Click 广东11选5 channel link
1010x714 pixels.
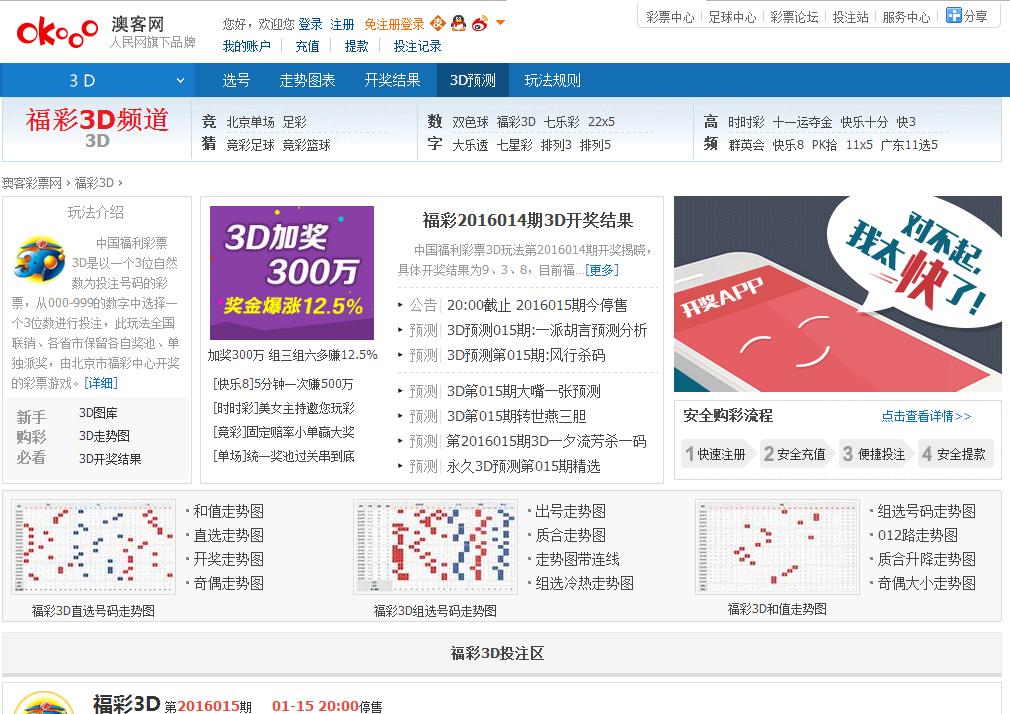coord(909,145)
